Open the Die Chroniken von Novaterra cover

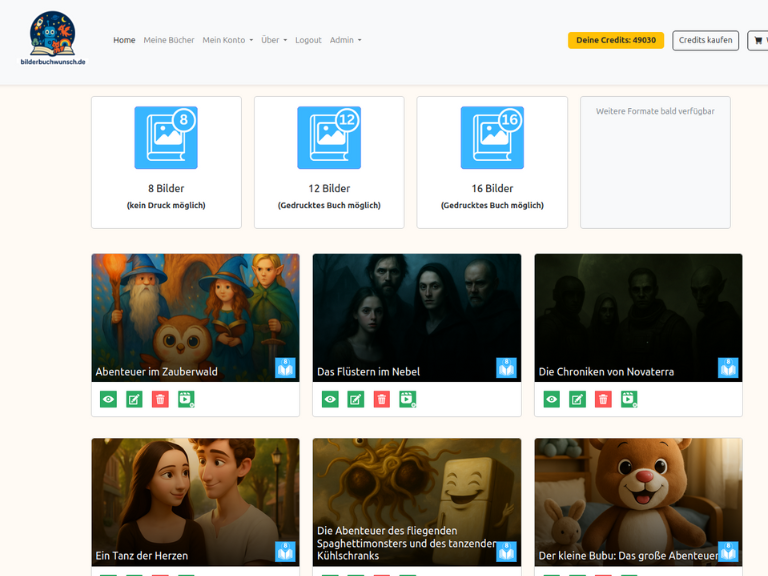[638, 317]
